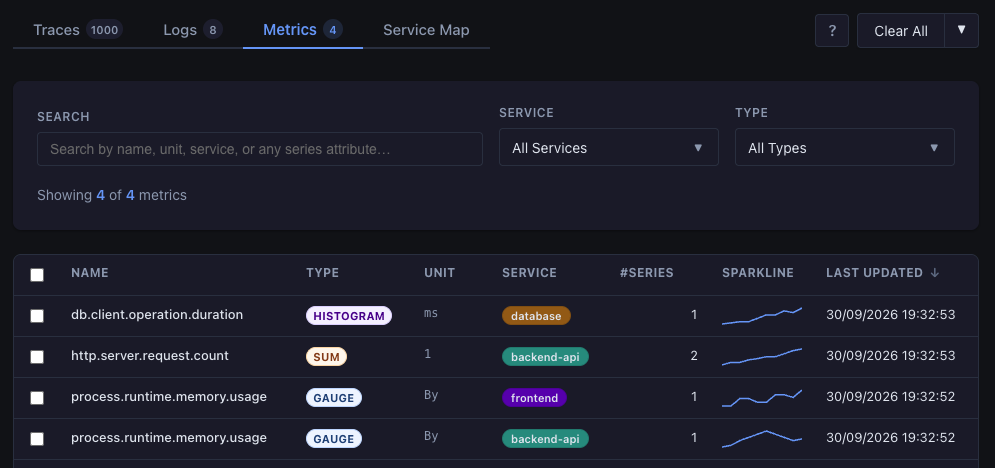Click the Sparkline column header
Viewport: 995px width, 468px height.
pyautogui.click(x=758, y=273)
